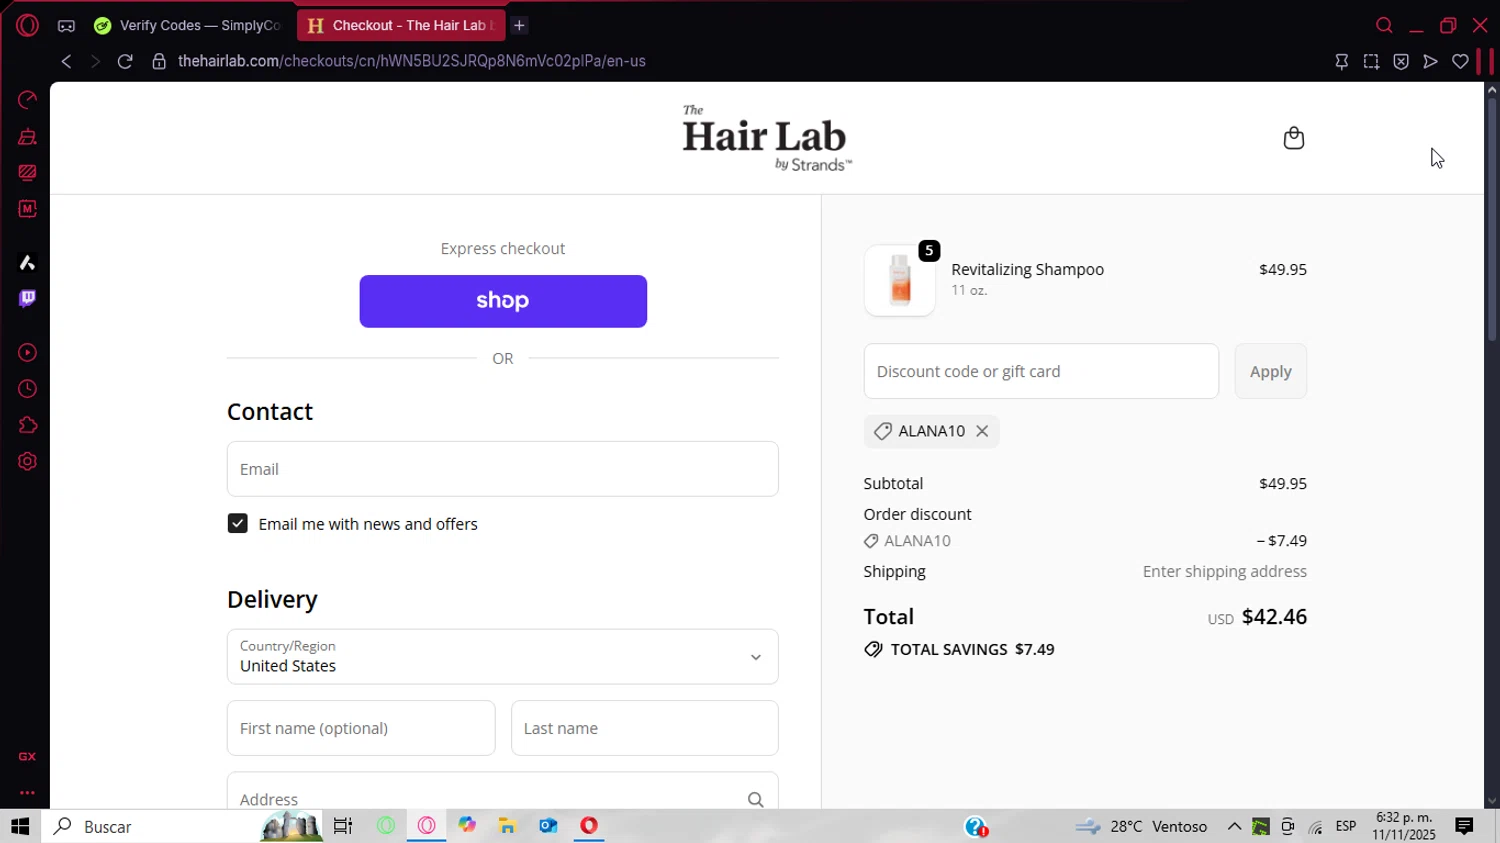Select Checkout - The Hair Lab tab
Image resolution: width=1500 pixels, height=843 pixels.
[x=400, y=25]
